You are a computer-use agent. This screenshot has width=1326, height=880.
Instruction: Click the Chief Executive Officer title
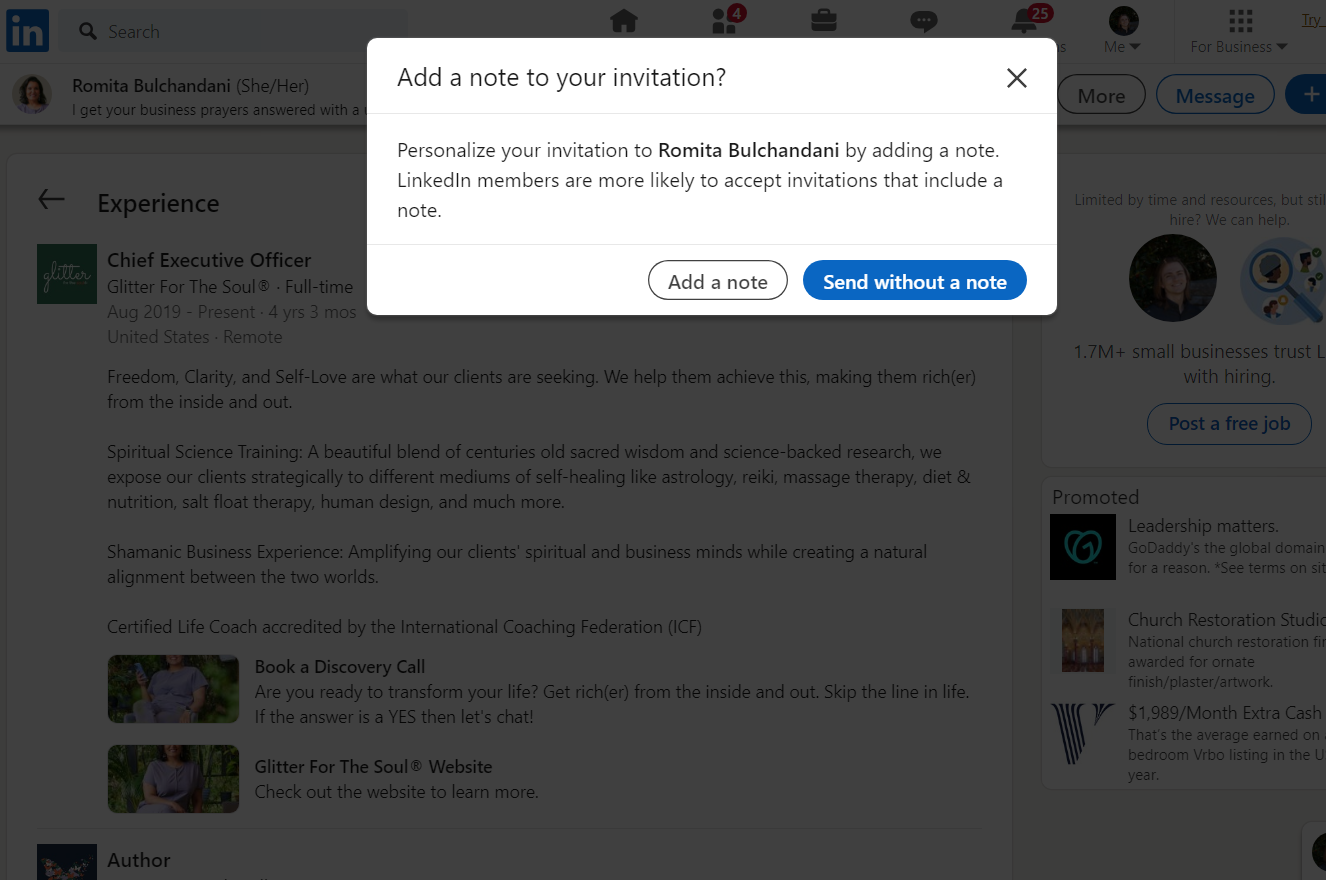tap(209, 260)
